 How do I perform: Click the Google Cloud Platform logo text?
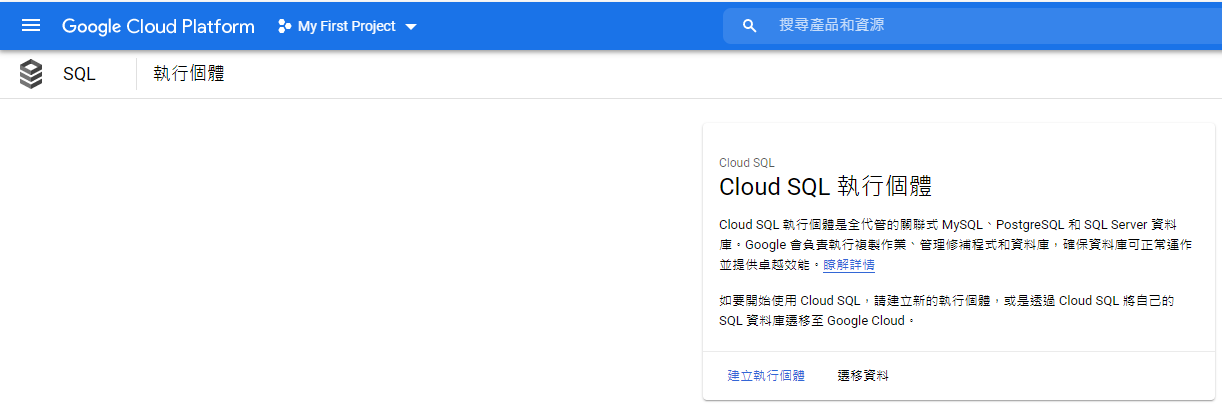pyautogui.click(x=158, y=26)
